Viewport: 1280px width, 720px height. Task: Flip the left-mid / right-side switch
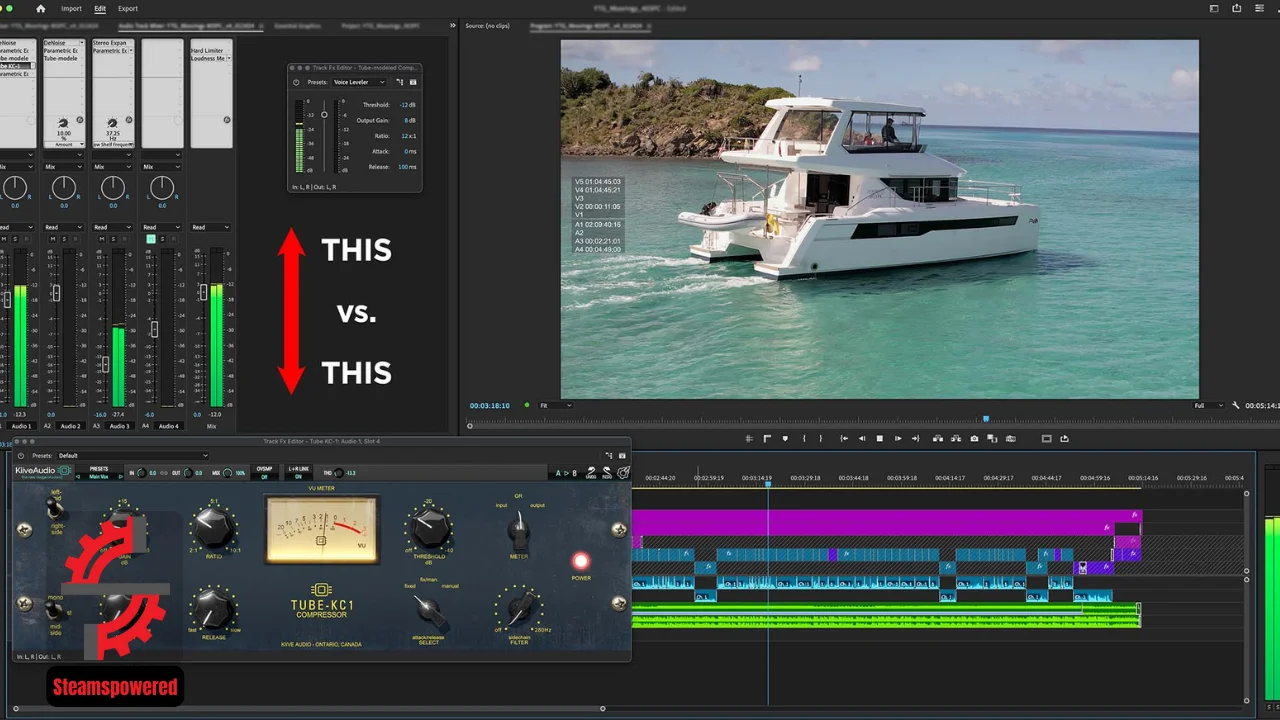(53, 508)
